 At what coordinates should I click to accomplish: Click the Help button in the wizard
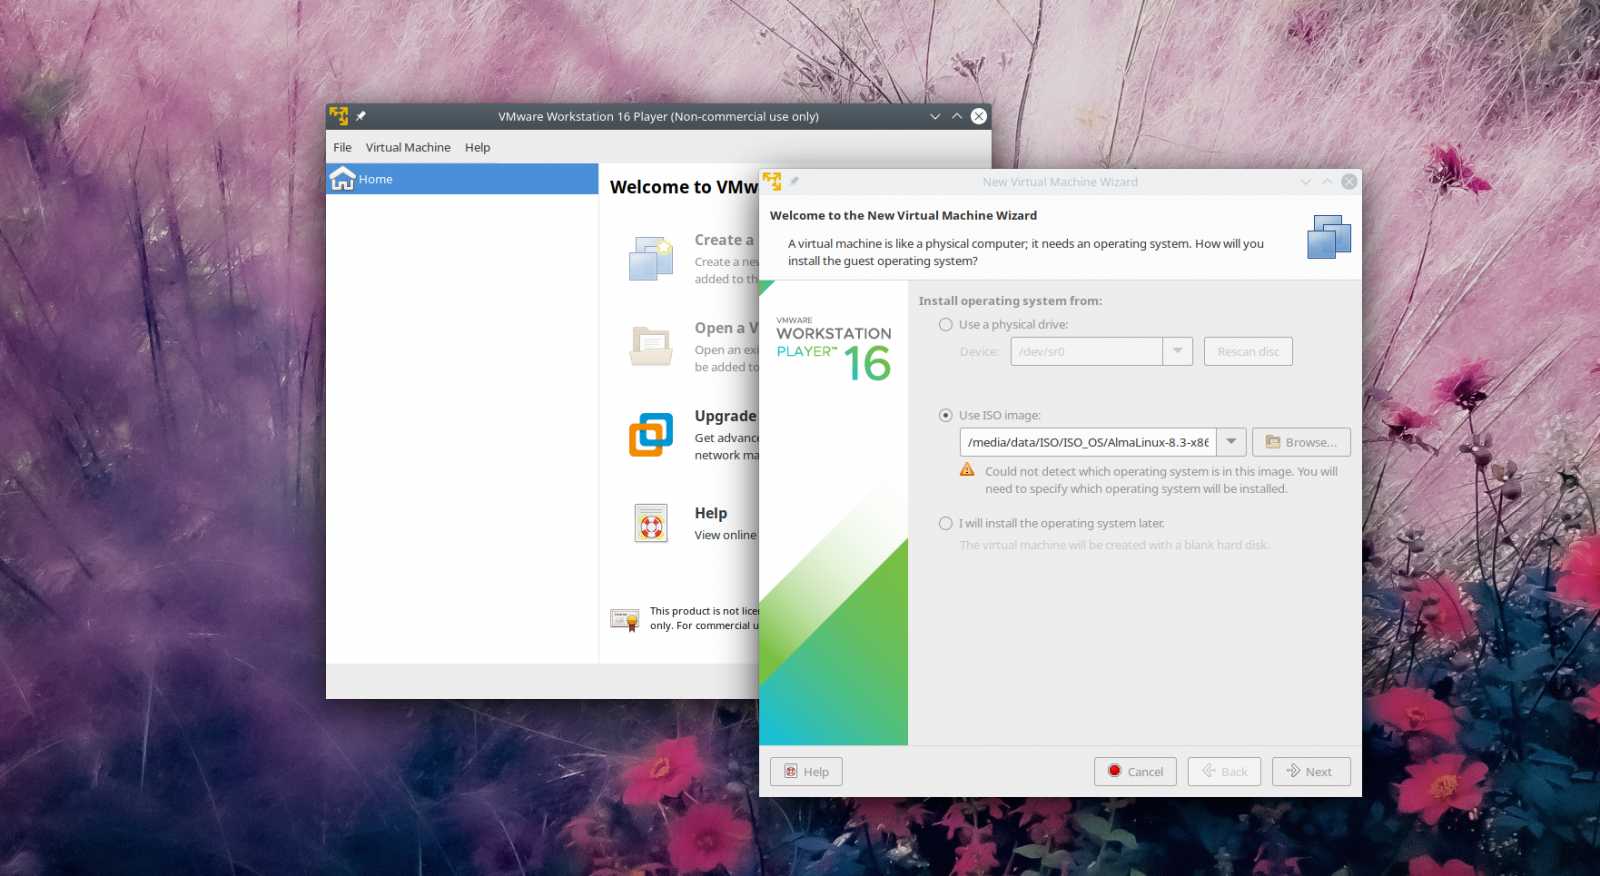pos(806,771)
